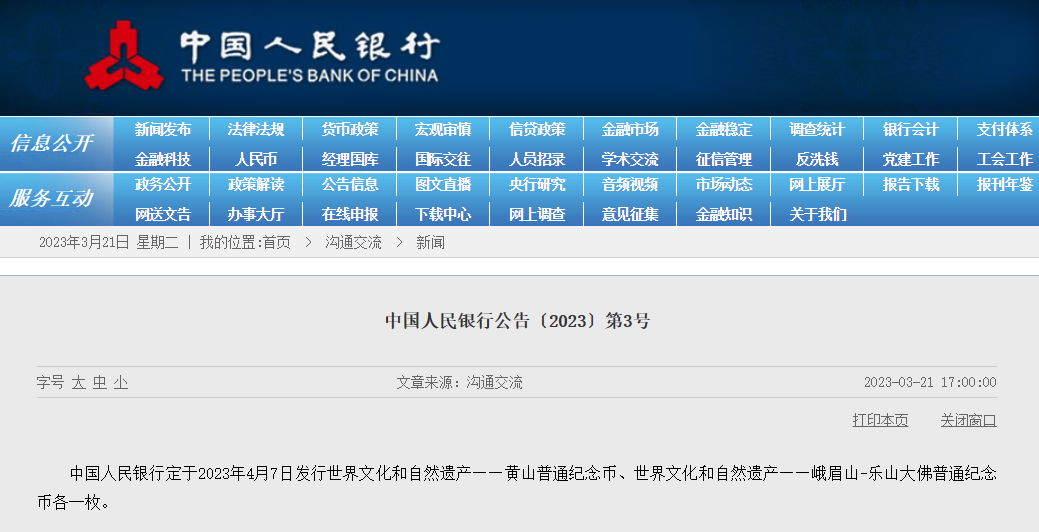Screen dimensions: 1039x532
Task: Visit 网上展厅 section
Action: [817, 184]
